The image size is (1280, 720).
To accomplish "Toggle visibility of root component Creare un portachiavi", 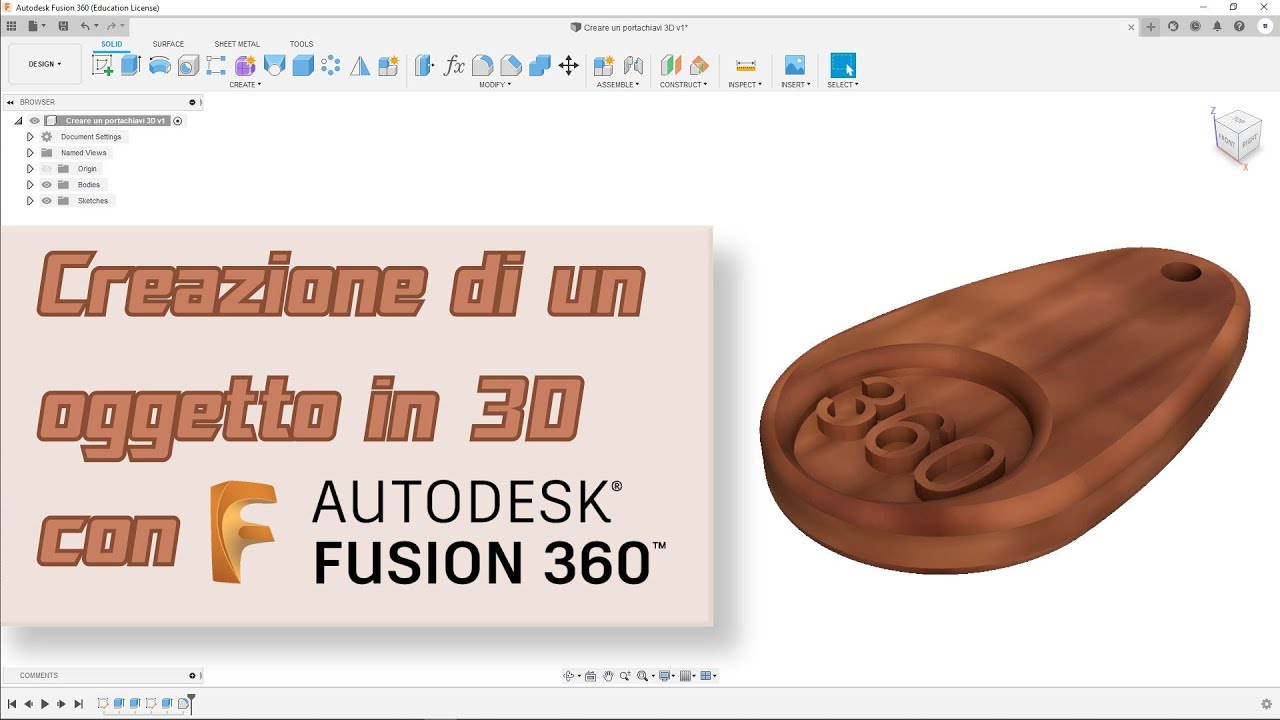I will [x=35, y=121].
